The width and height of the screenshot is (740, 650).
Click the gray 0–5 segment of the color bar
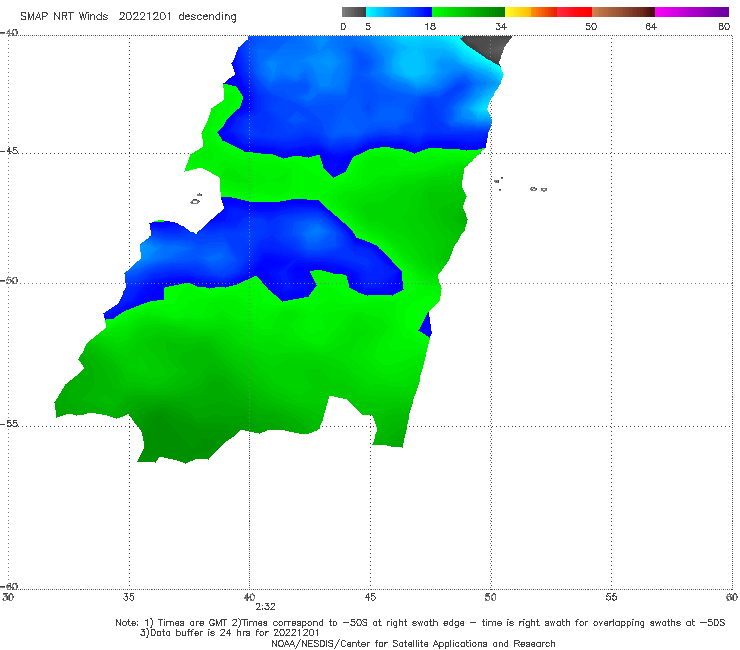click(x=354, y=12)
